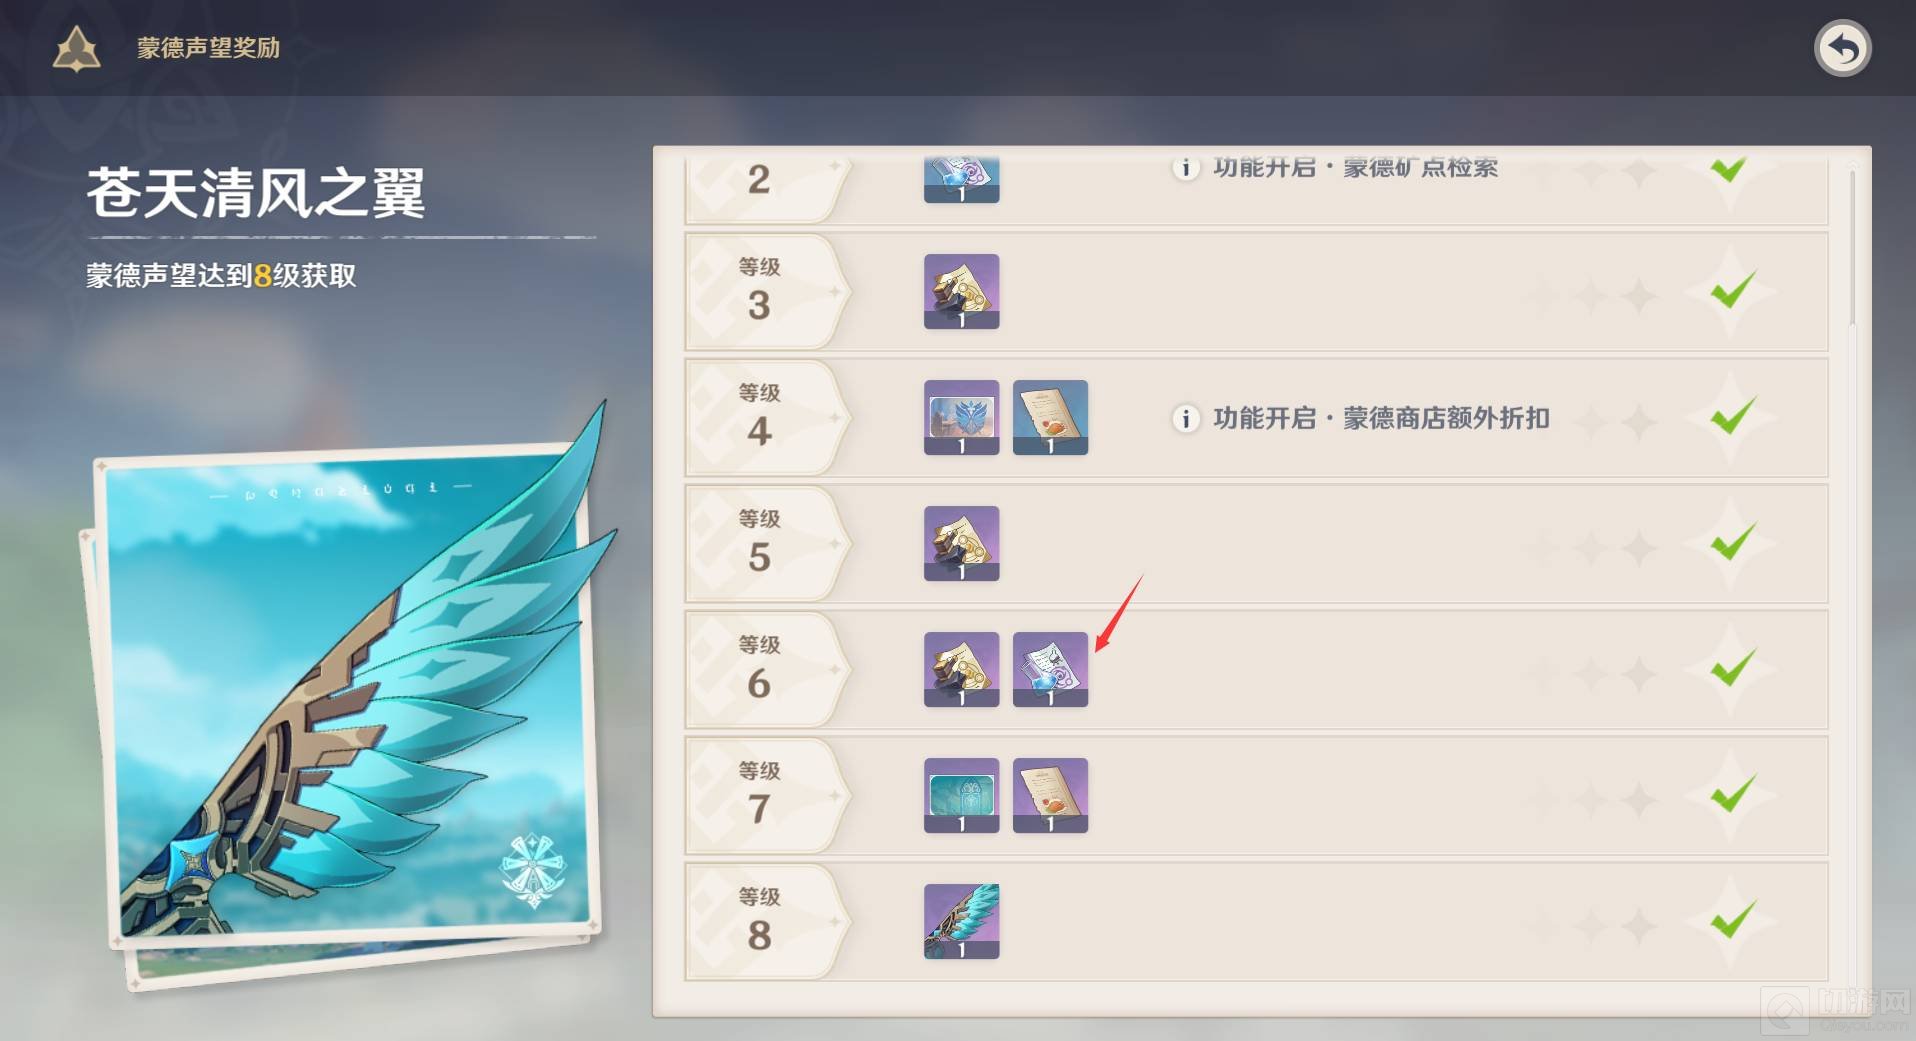This screenshot has height=1041, width=1916.
Task: Select level 6 potion formula reward icon
Action: [1050, 669]
